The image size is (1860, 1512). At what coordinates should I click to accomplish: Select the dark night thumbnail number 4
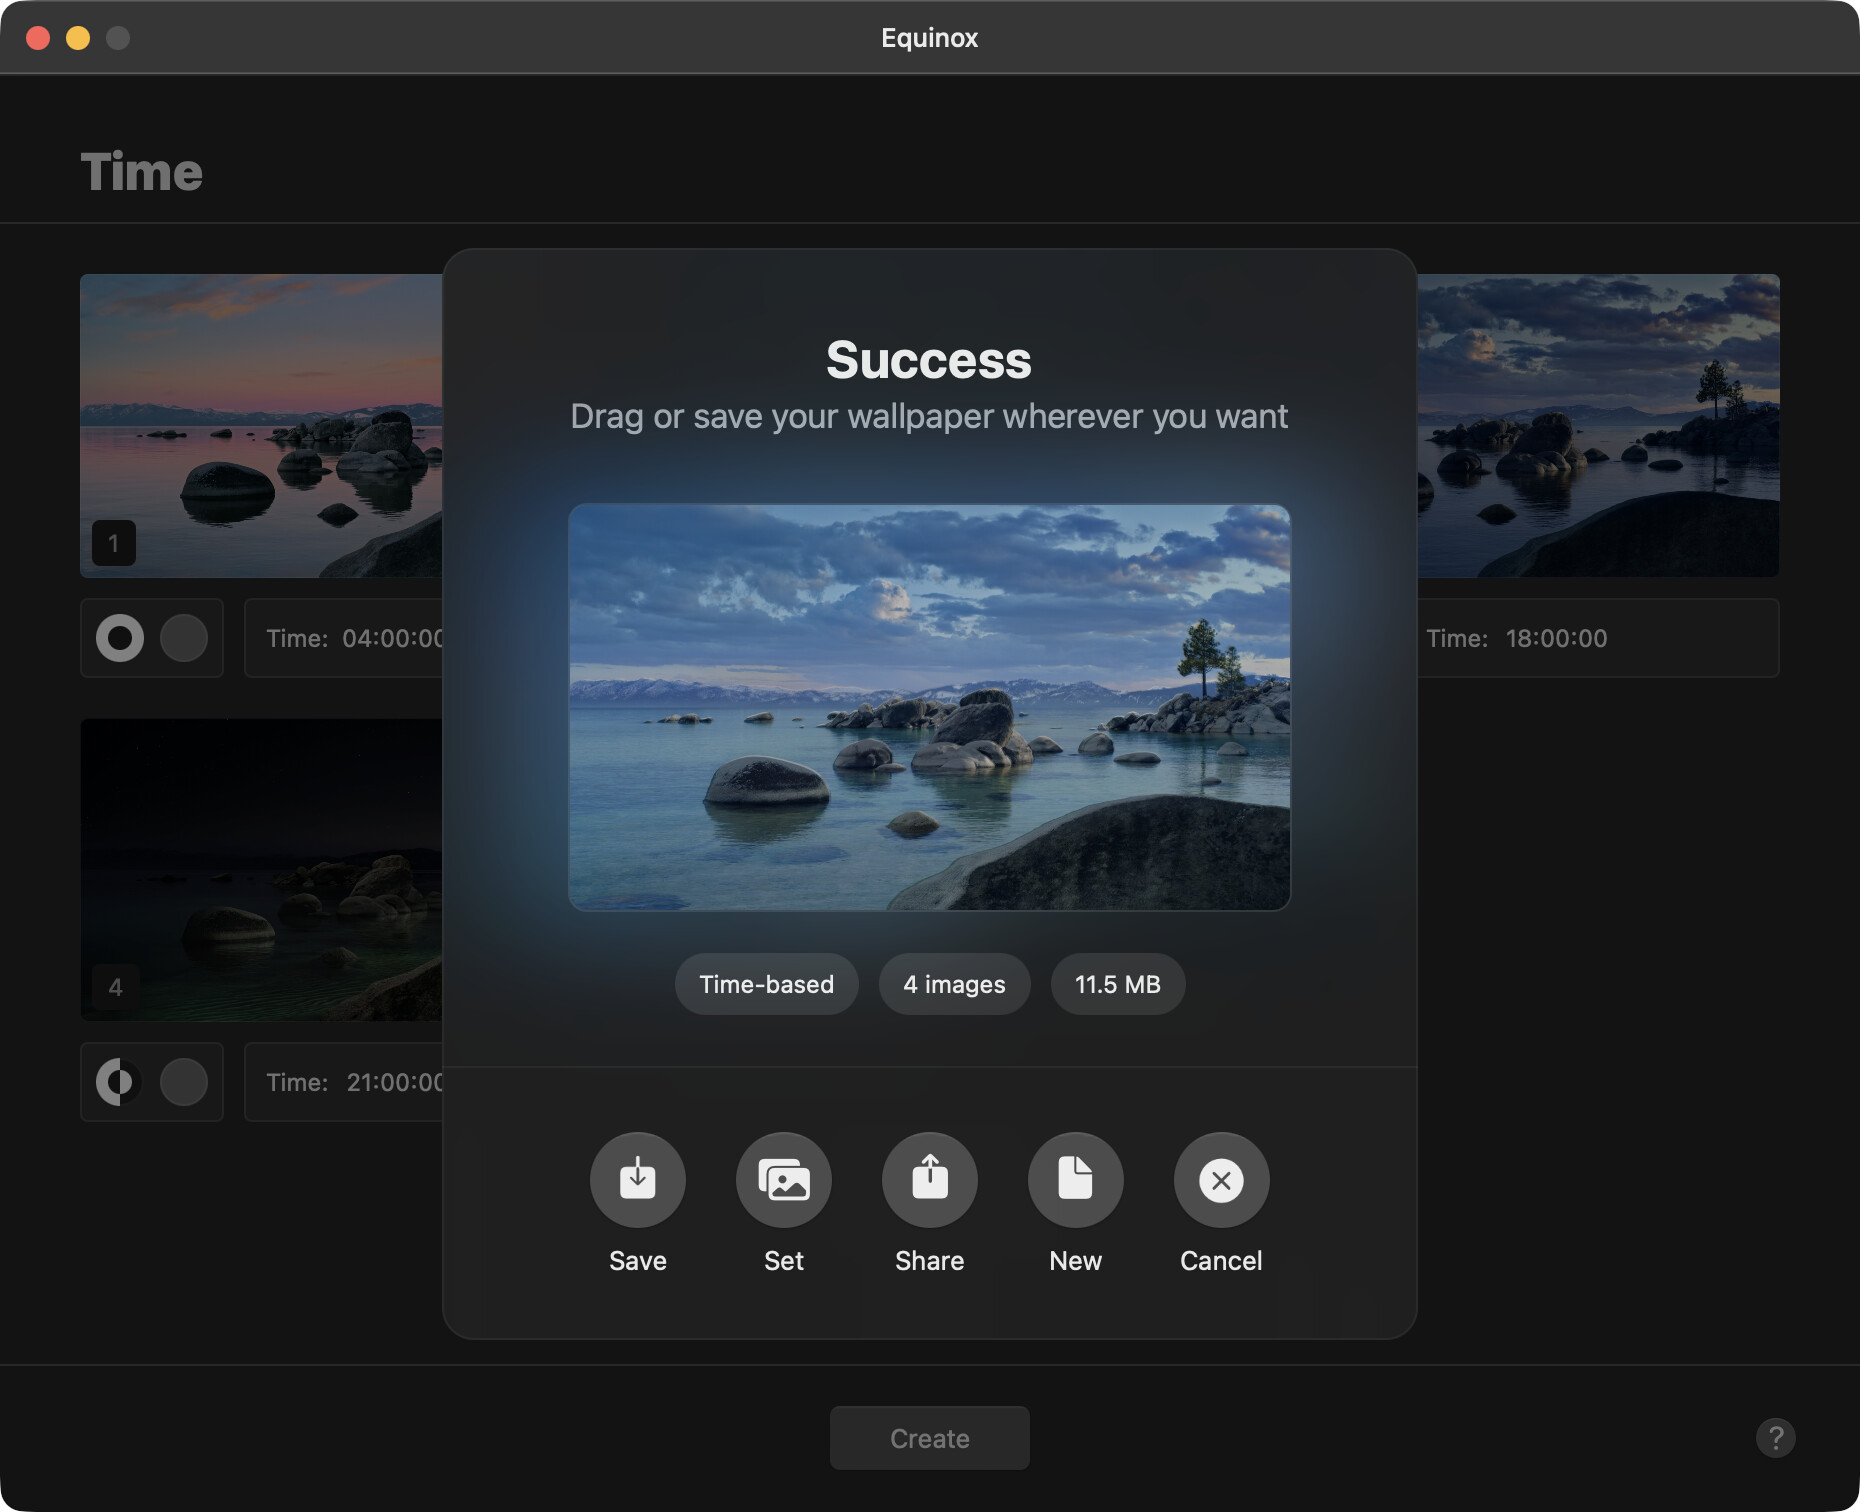click(260, 869)
